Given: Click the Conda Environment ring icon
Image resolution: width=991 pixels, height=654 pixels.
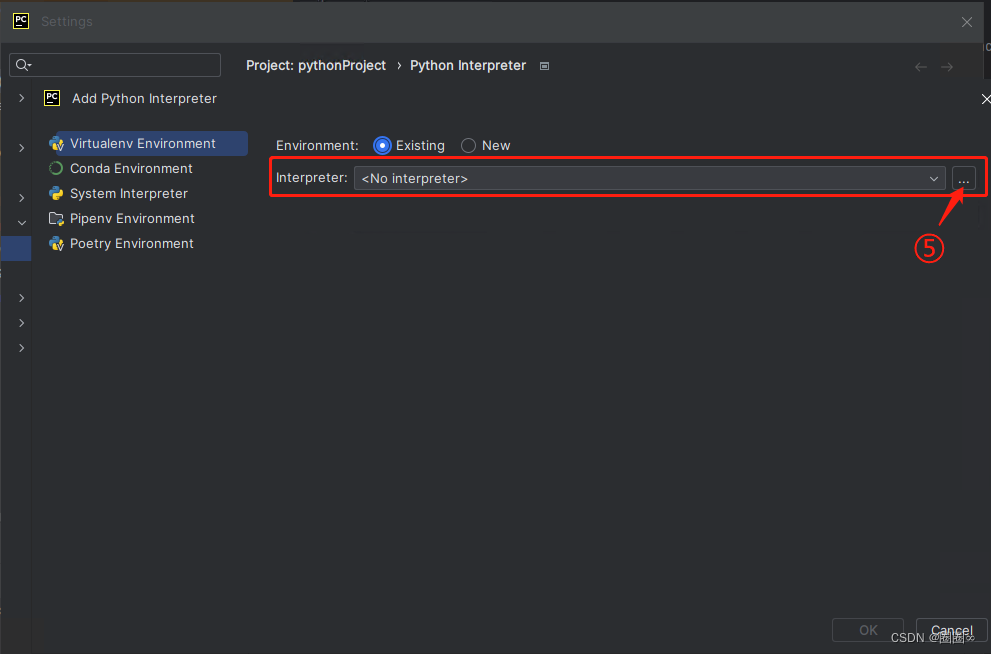Looking at the screenshot, I should tap(56, 168).
